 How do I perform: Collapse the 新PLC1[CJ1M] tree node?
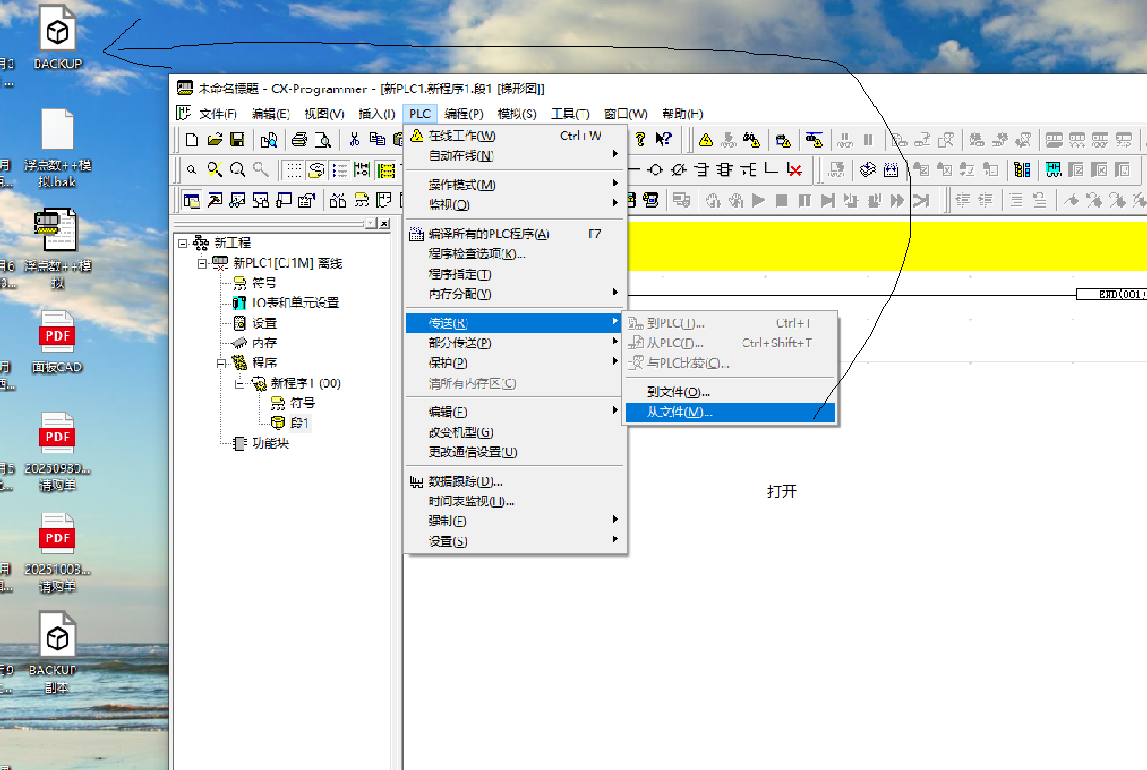pyautogui.click(x=202, y=263)
